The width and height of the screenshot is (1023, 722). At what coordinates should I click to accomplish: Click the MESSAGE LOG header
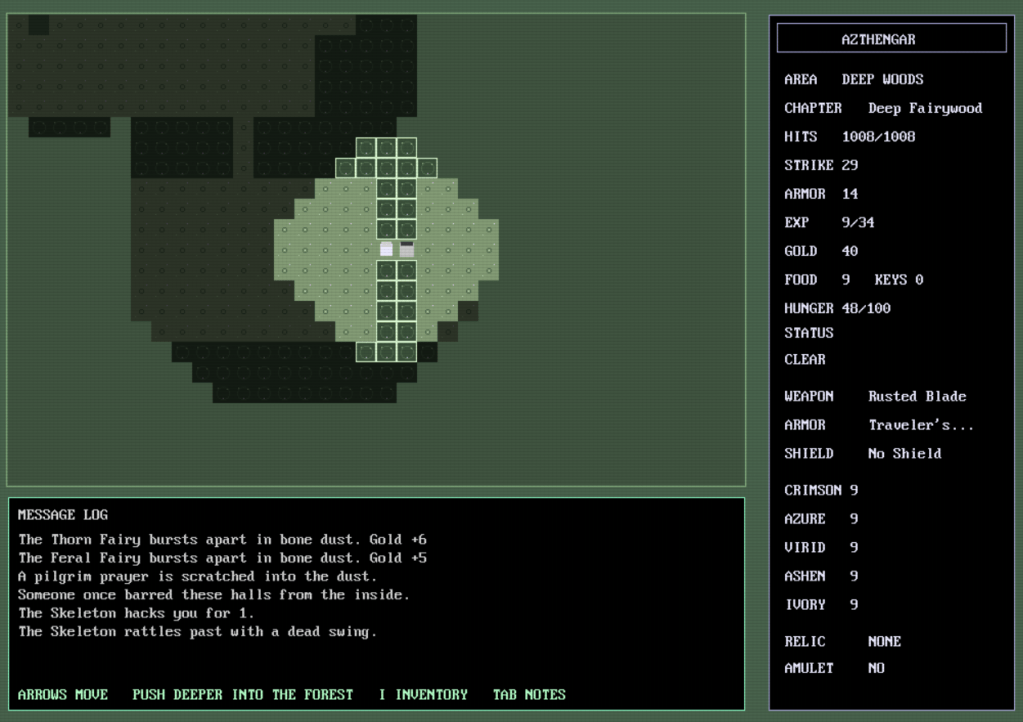[62, 514]
